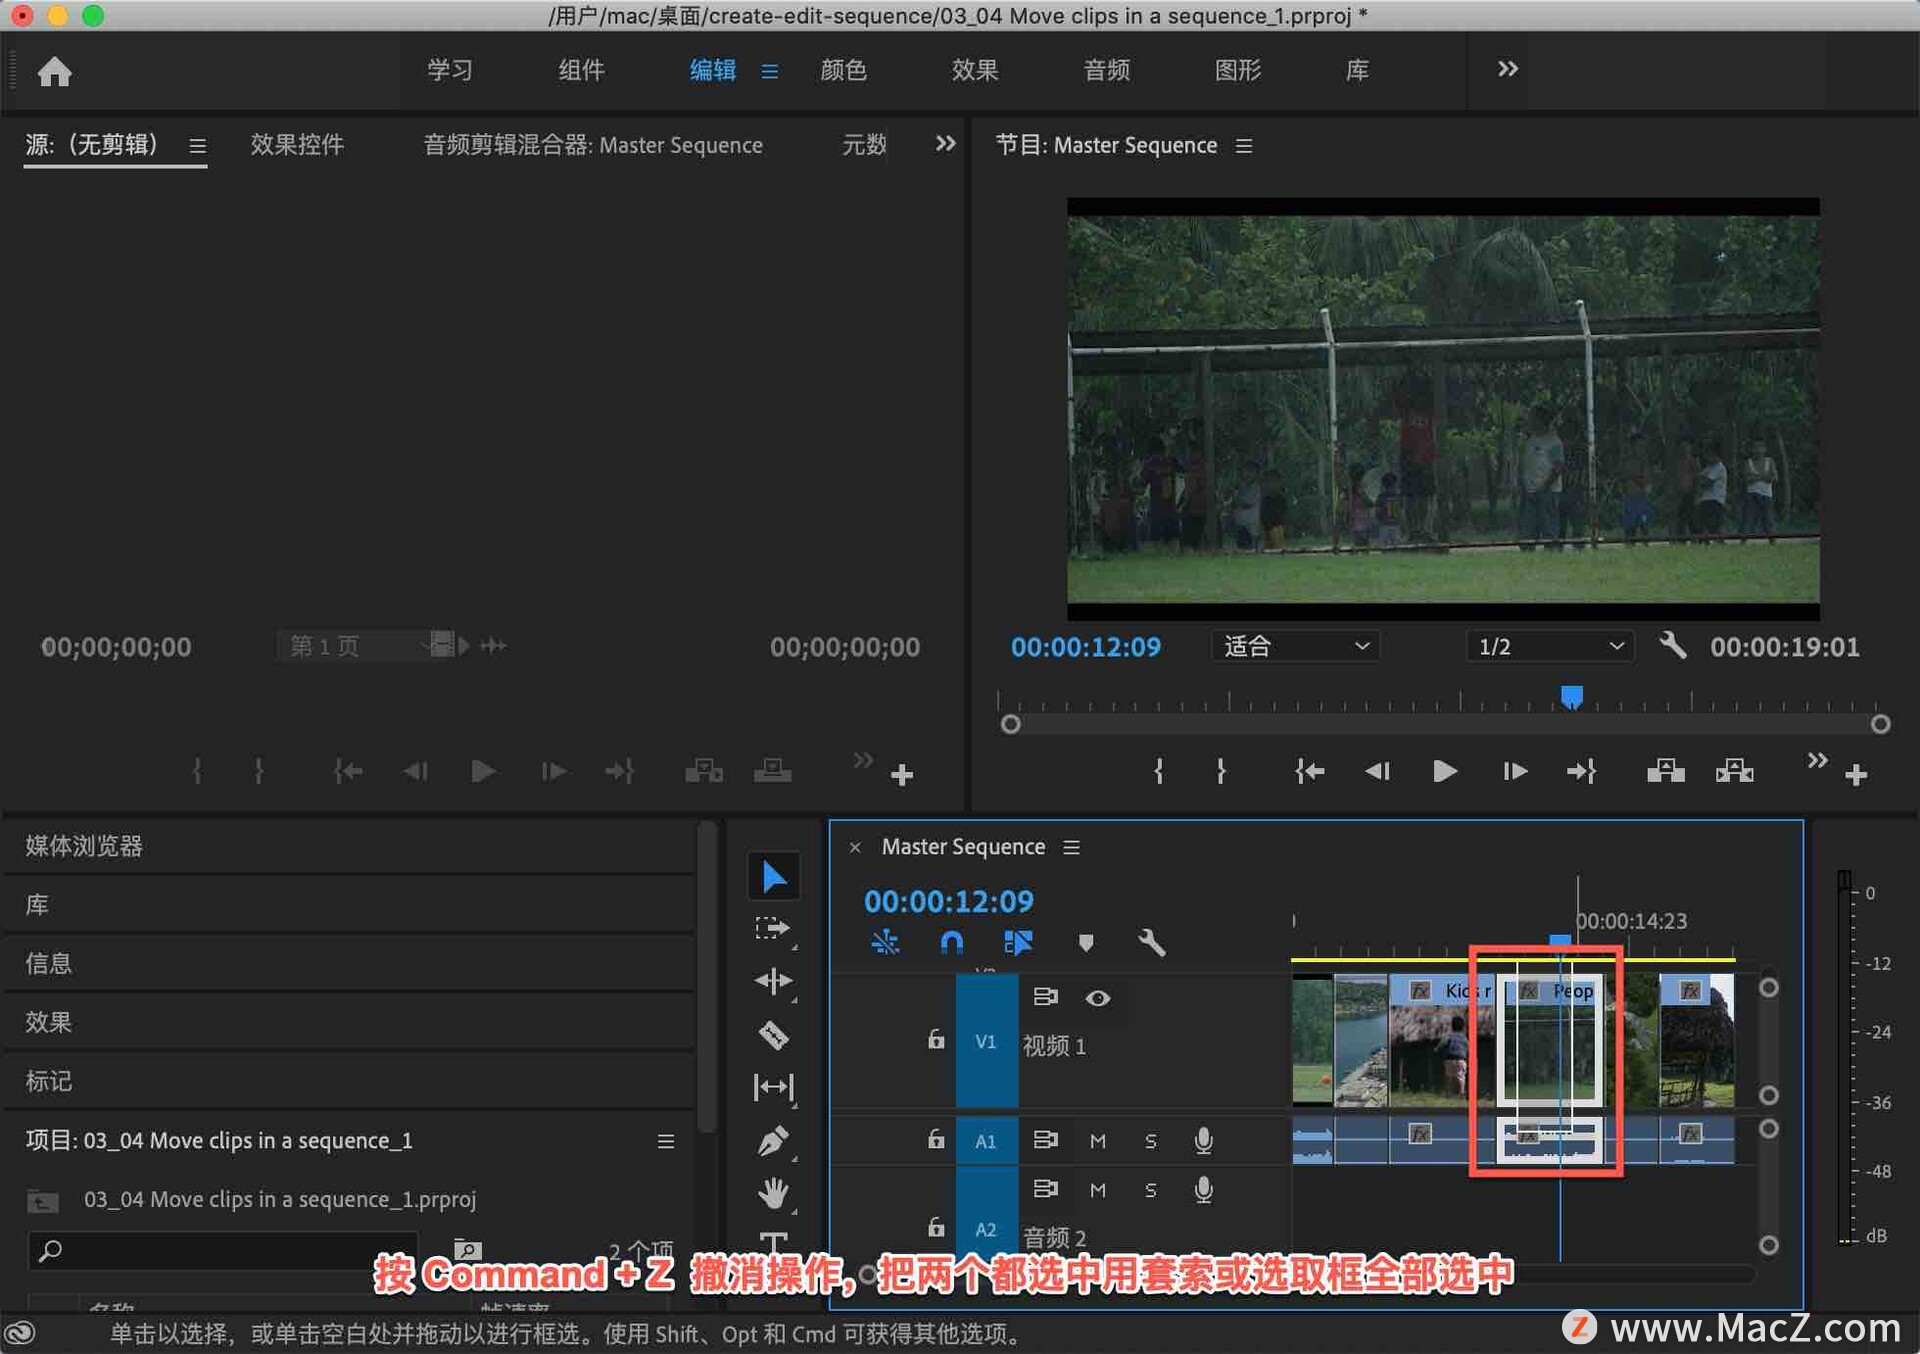Go to In point in program monitor

pos(1309,771)
